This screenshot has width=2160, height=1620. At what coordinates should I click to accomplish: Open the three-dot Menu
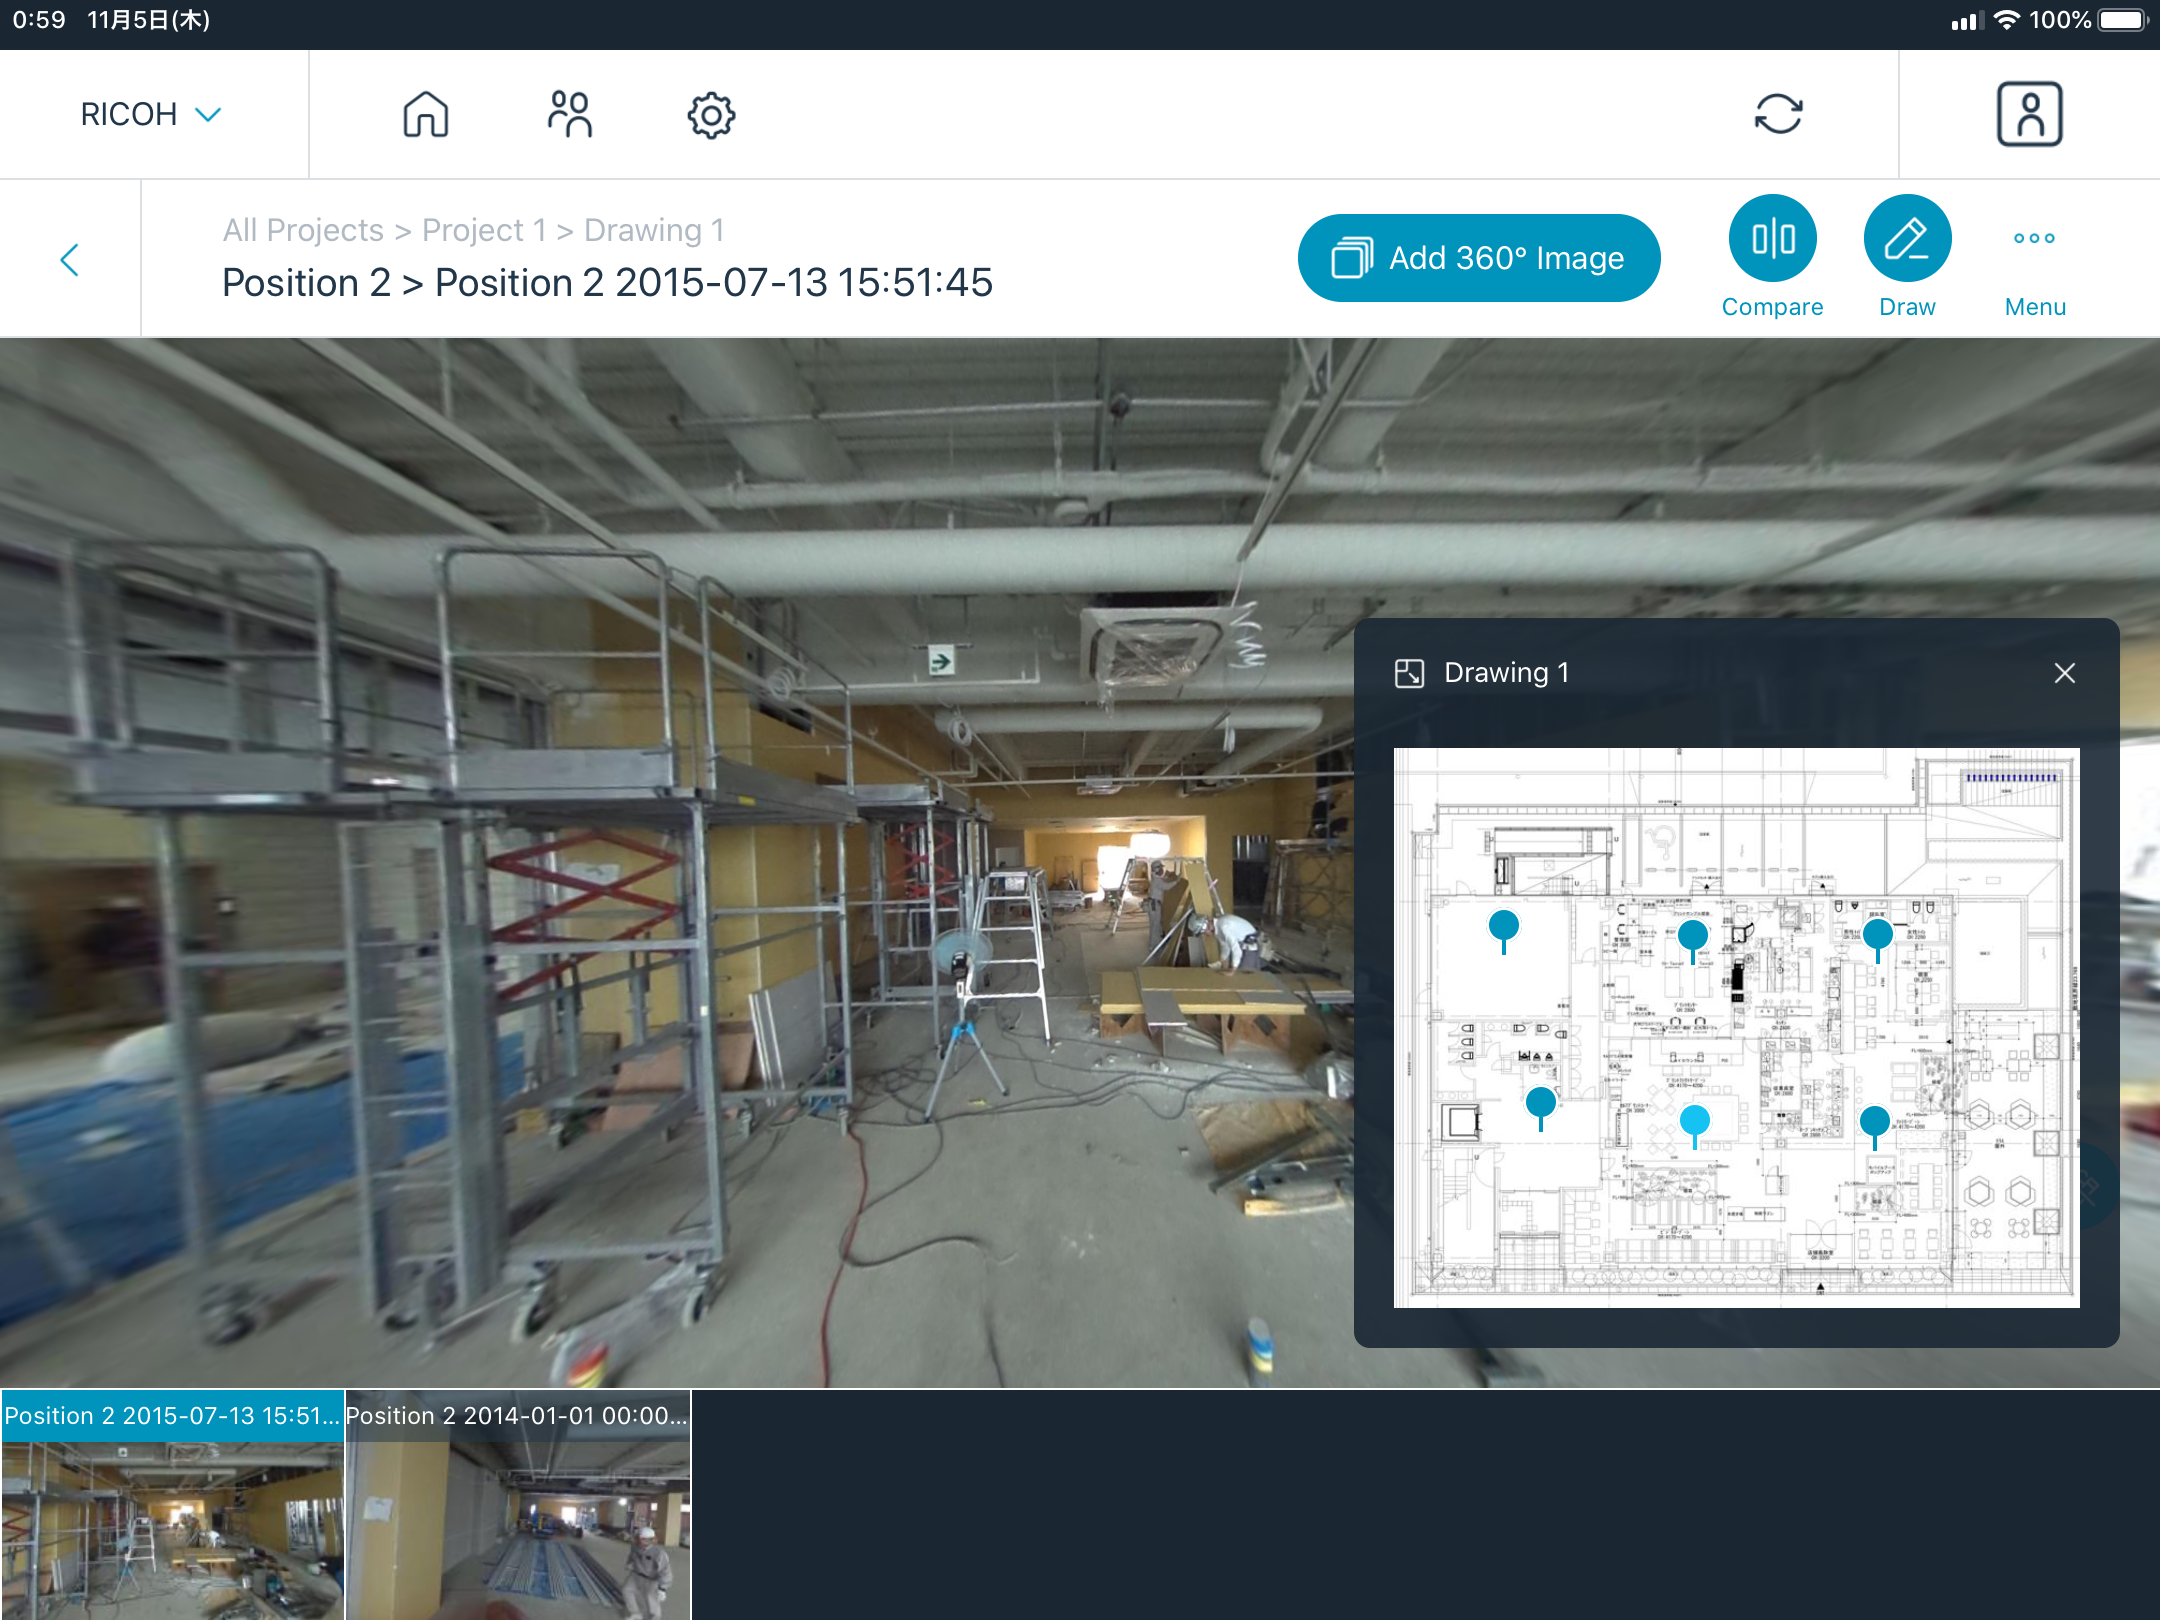pyautogui.click(x=2034, y=238)
